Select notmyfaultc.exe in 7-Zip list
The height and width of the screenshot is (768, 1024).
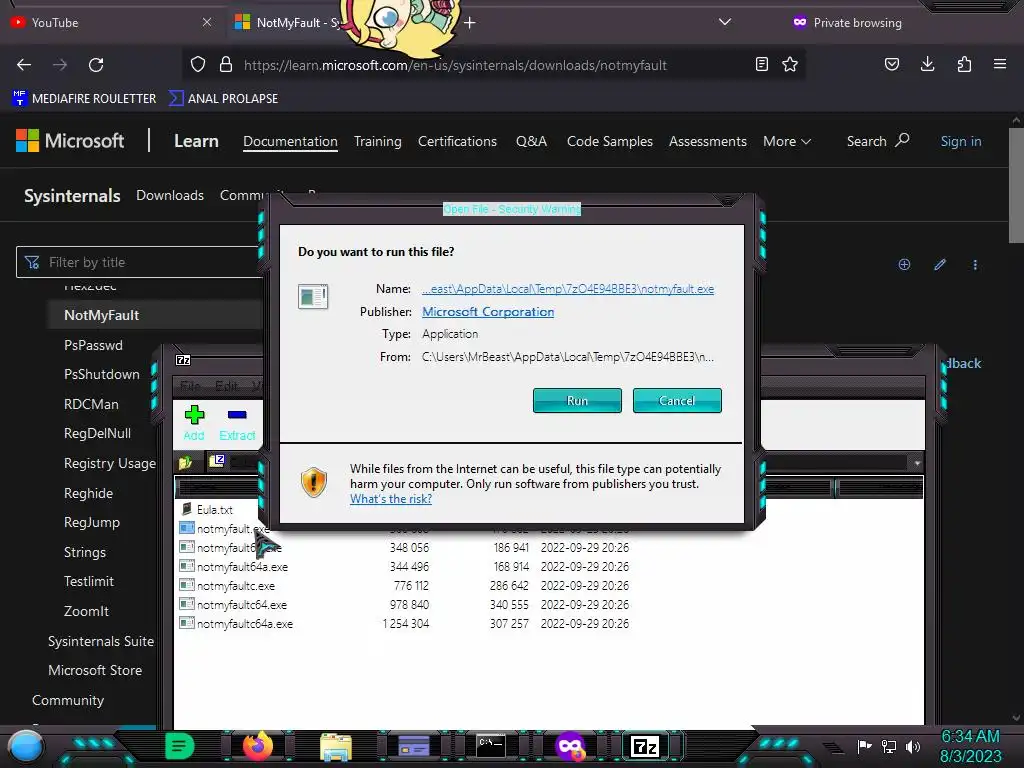(236, 586)
